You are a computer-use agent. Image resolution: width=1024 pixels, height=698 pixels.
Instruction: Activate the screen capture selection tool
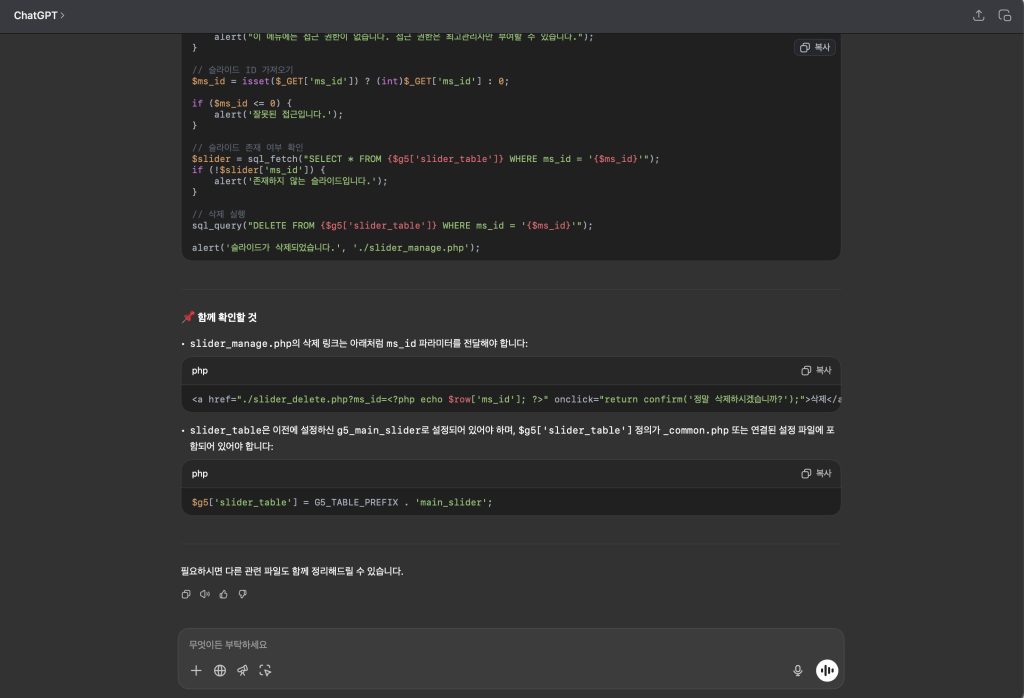tap(265, 671)
